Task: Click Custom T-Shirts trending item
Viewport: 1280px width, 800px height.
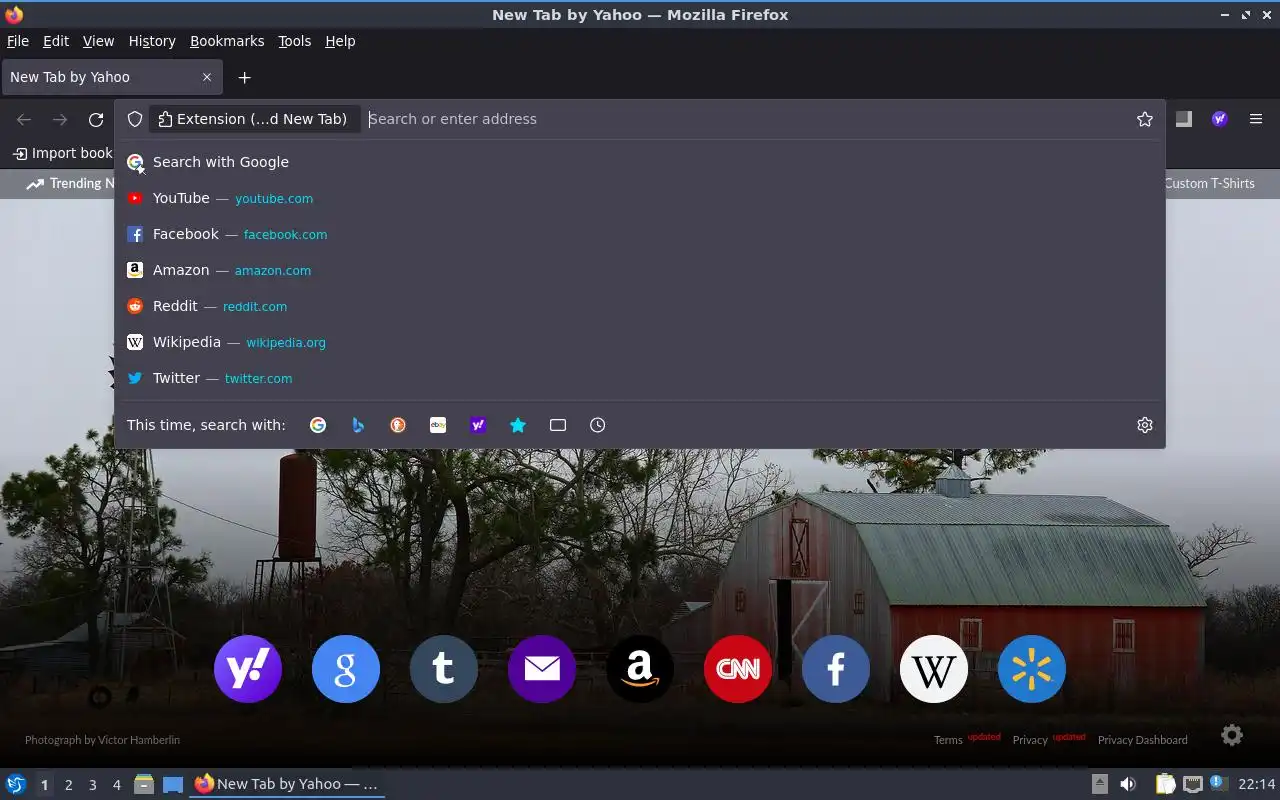Action: pyautogui.click(x=1210, y=183)
